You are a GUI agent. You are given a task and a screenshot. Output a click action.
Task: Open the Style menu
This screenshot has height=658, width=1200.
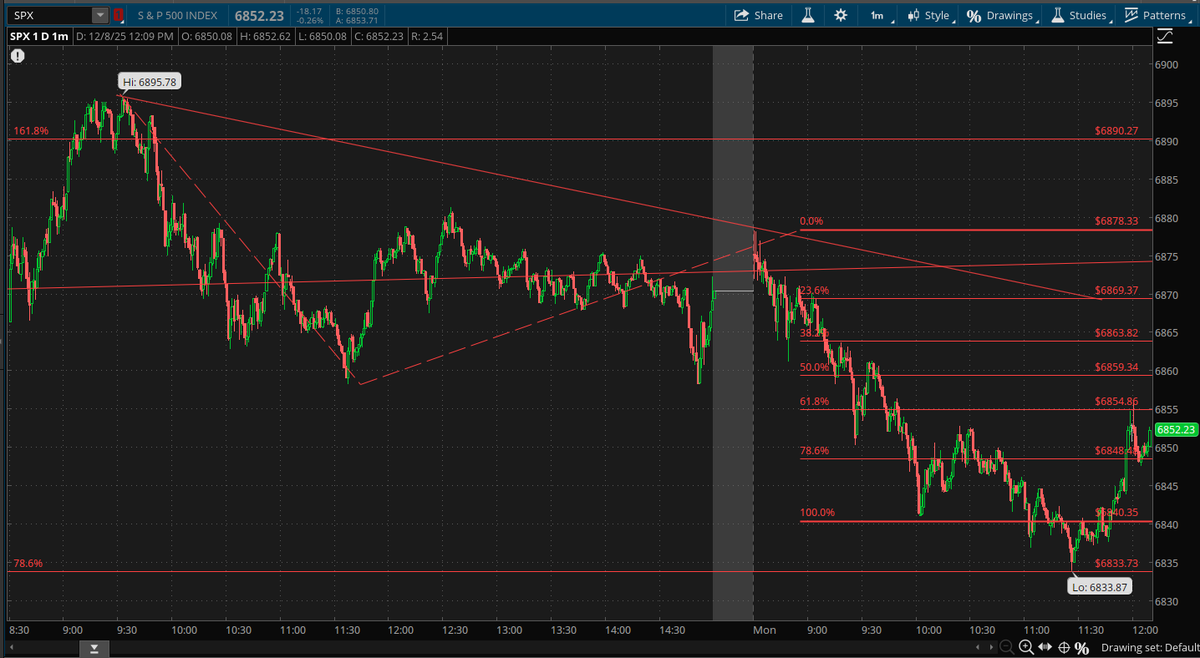coord(929,15)
